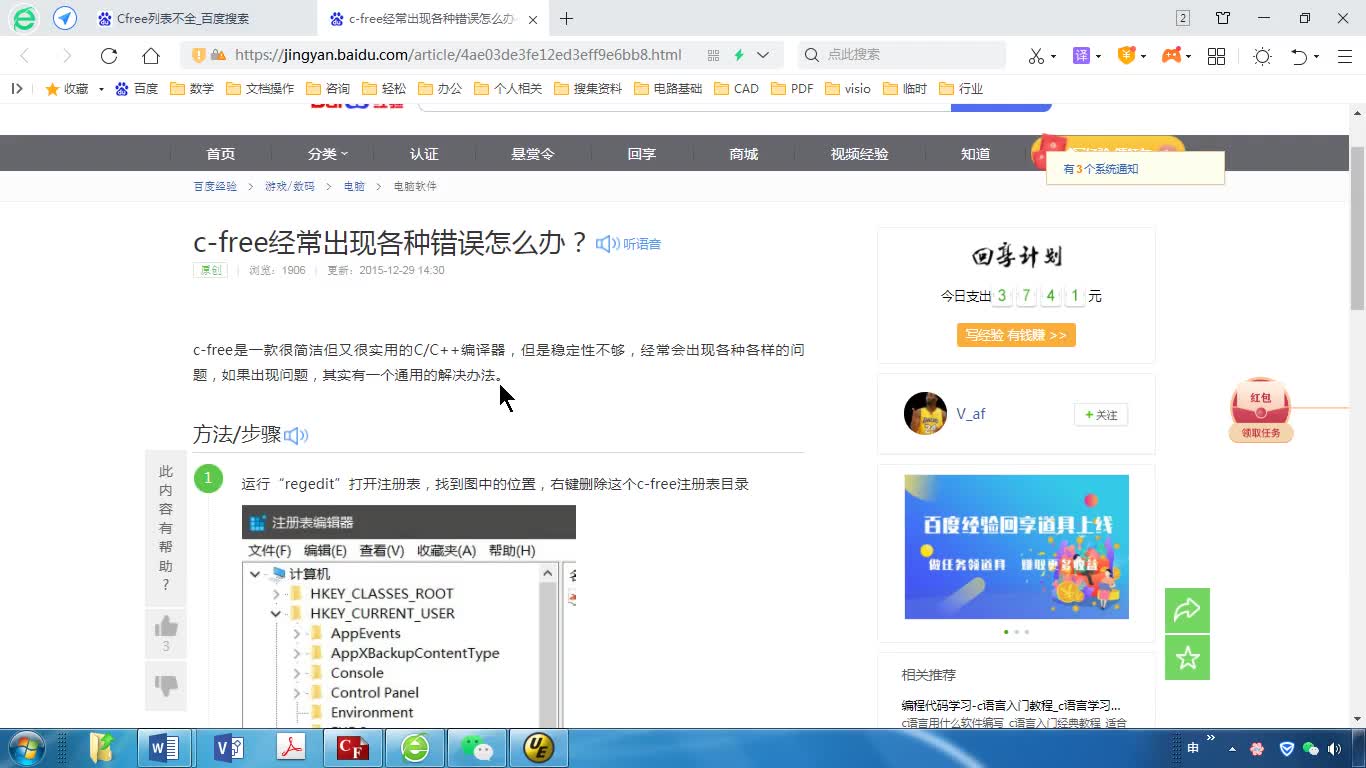Open the orange shield wallet icon

(1126, 56)
